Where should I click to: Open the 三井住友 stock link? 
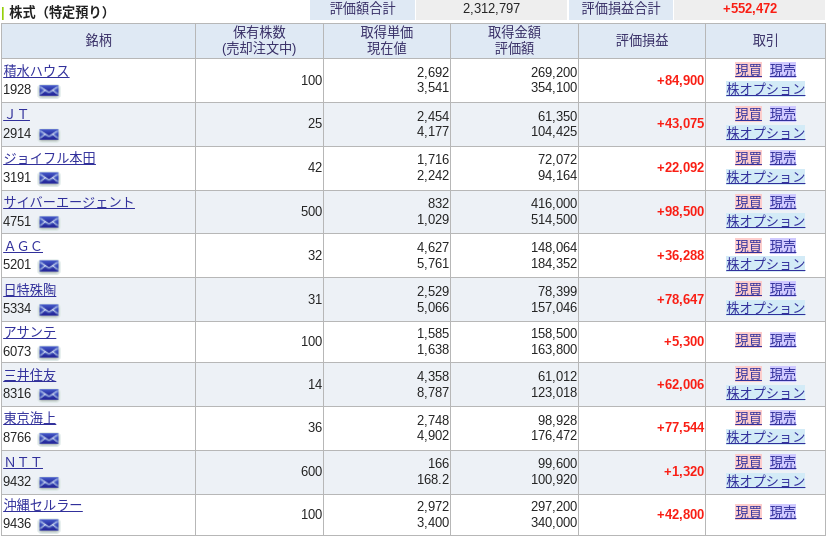click(x=30, y=375)
